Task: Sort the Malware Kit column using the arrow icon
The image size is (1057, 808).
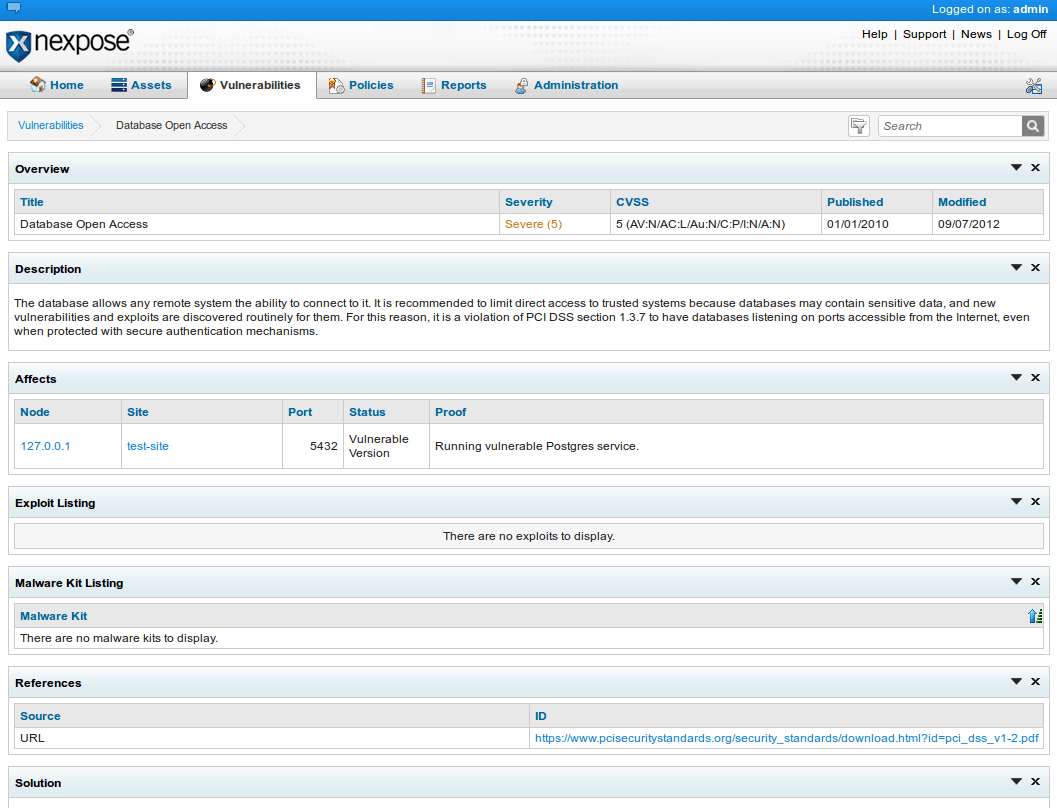Action: pyautogui.click(x=1035, y=616)
